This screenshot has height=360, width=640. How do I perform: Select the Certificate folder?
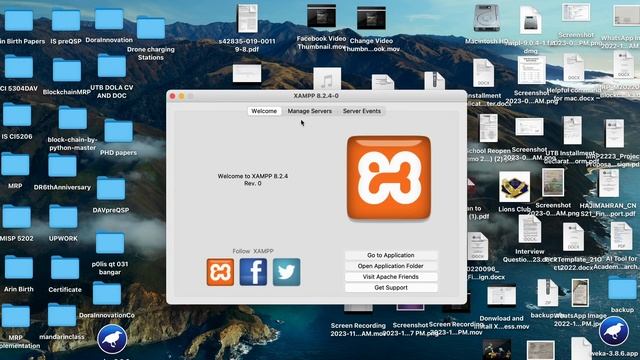pos(65,268)
